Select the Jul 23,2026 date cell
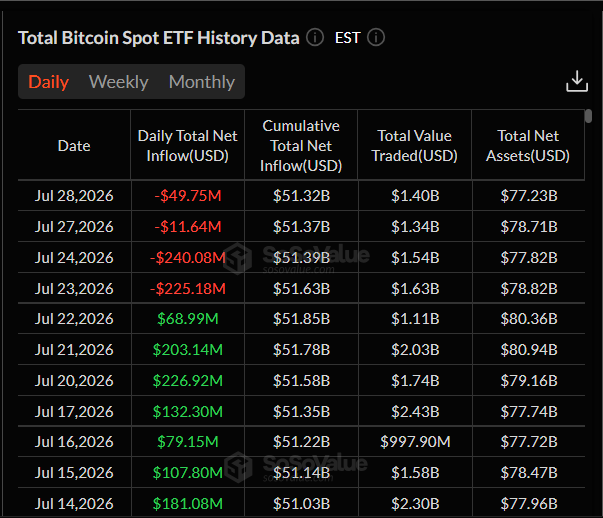Viewport: 603px width, 518px height. coord(74,288)
